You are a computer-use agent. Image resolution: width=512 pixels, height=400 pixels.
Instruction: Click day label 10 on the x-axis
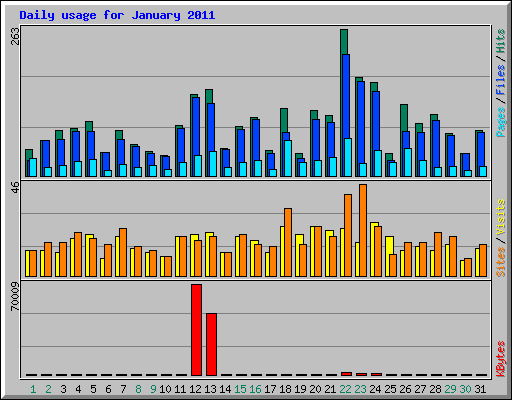click(x=165, y=389)
